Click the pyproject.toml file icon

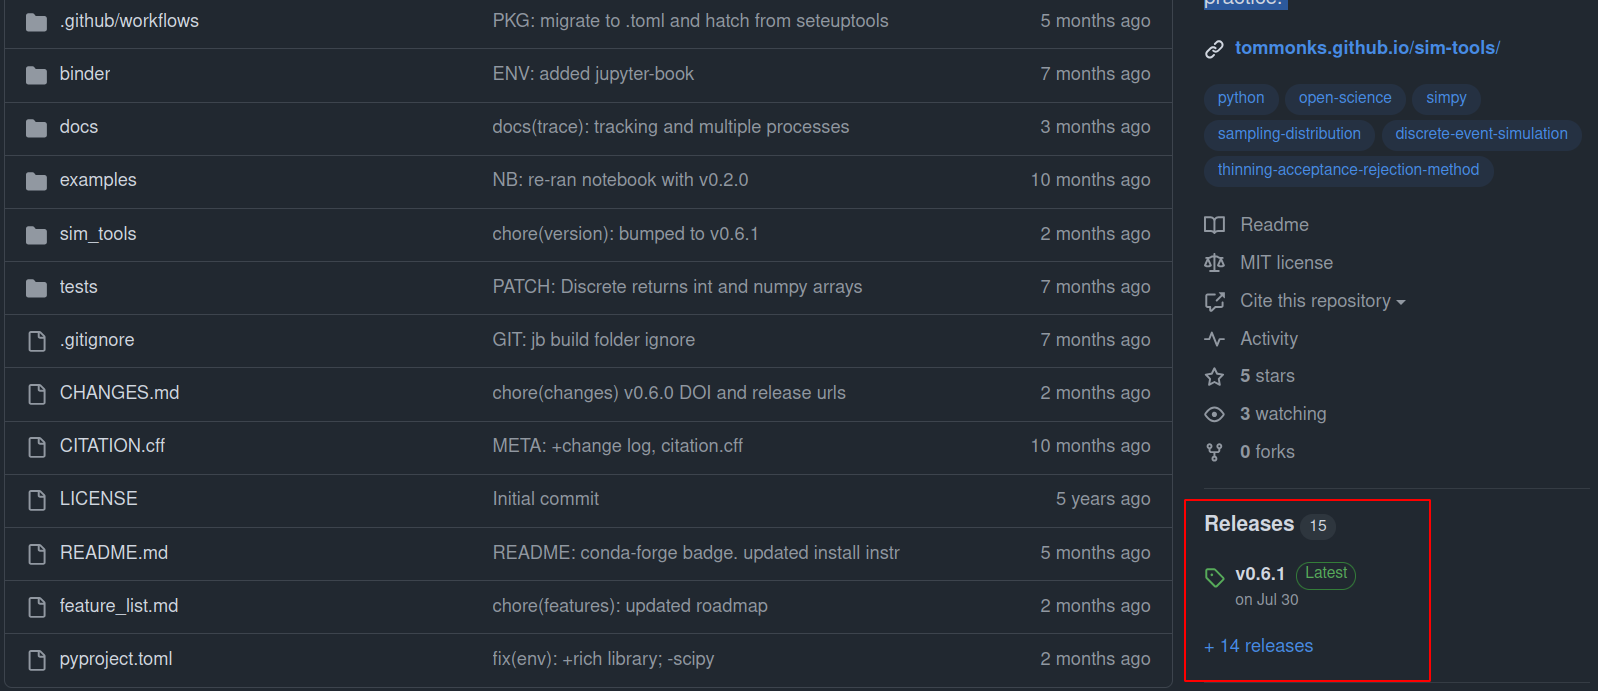[37, 660]
